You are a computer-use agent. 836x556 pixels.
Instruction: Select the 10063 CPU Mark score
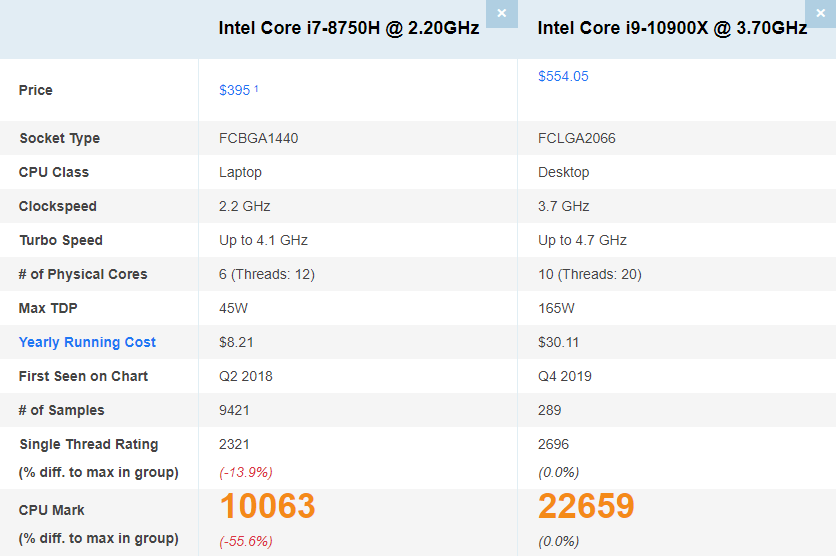[267, 506]
